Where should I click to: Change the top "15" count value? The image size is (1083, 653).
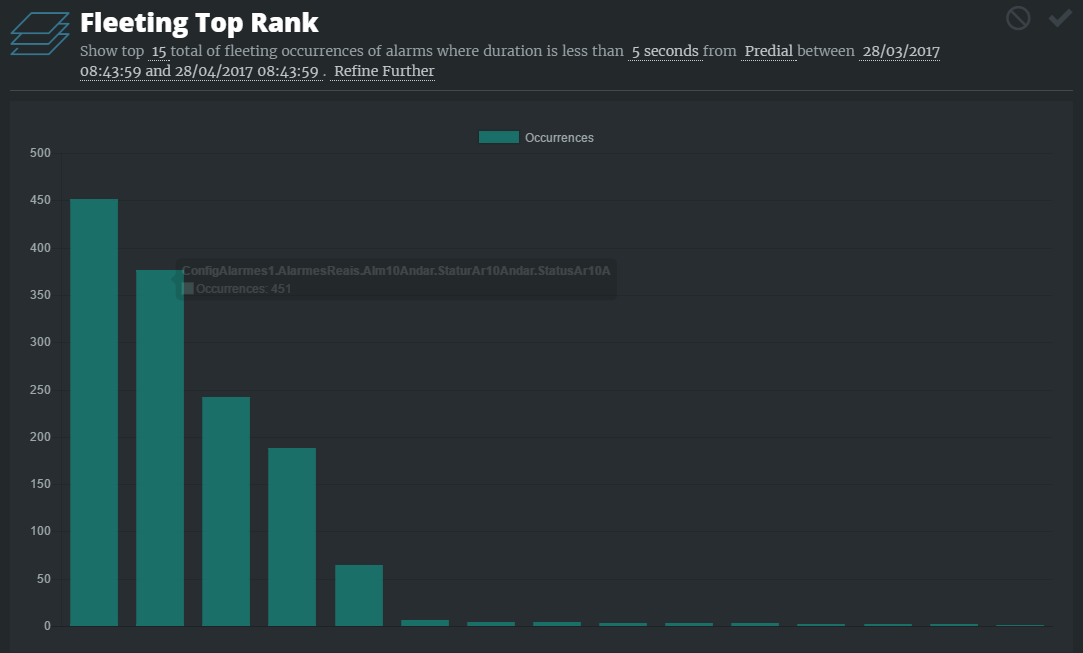pos(159,51)
